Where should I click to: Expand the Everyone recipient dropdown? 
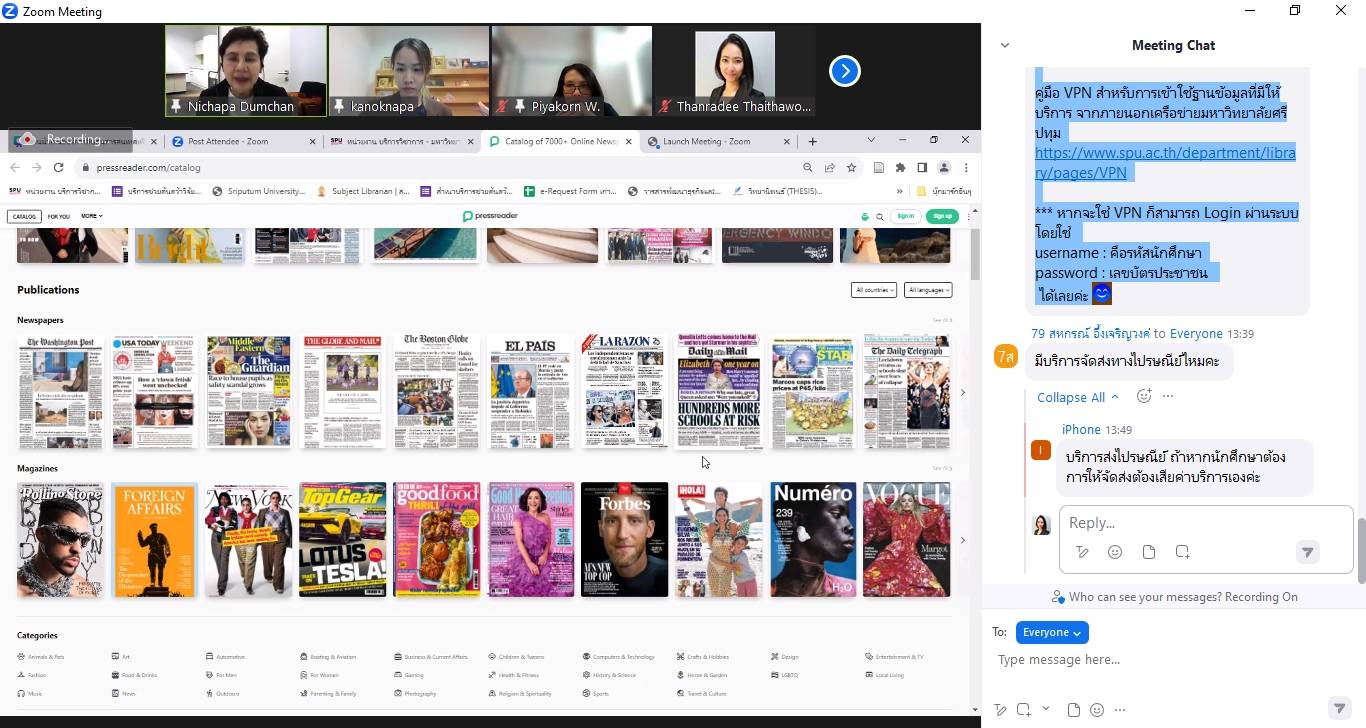pos(1052,632)
